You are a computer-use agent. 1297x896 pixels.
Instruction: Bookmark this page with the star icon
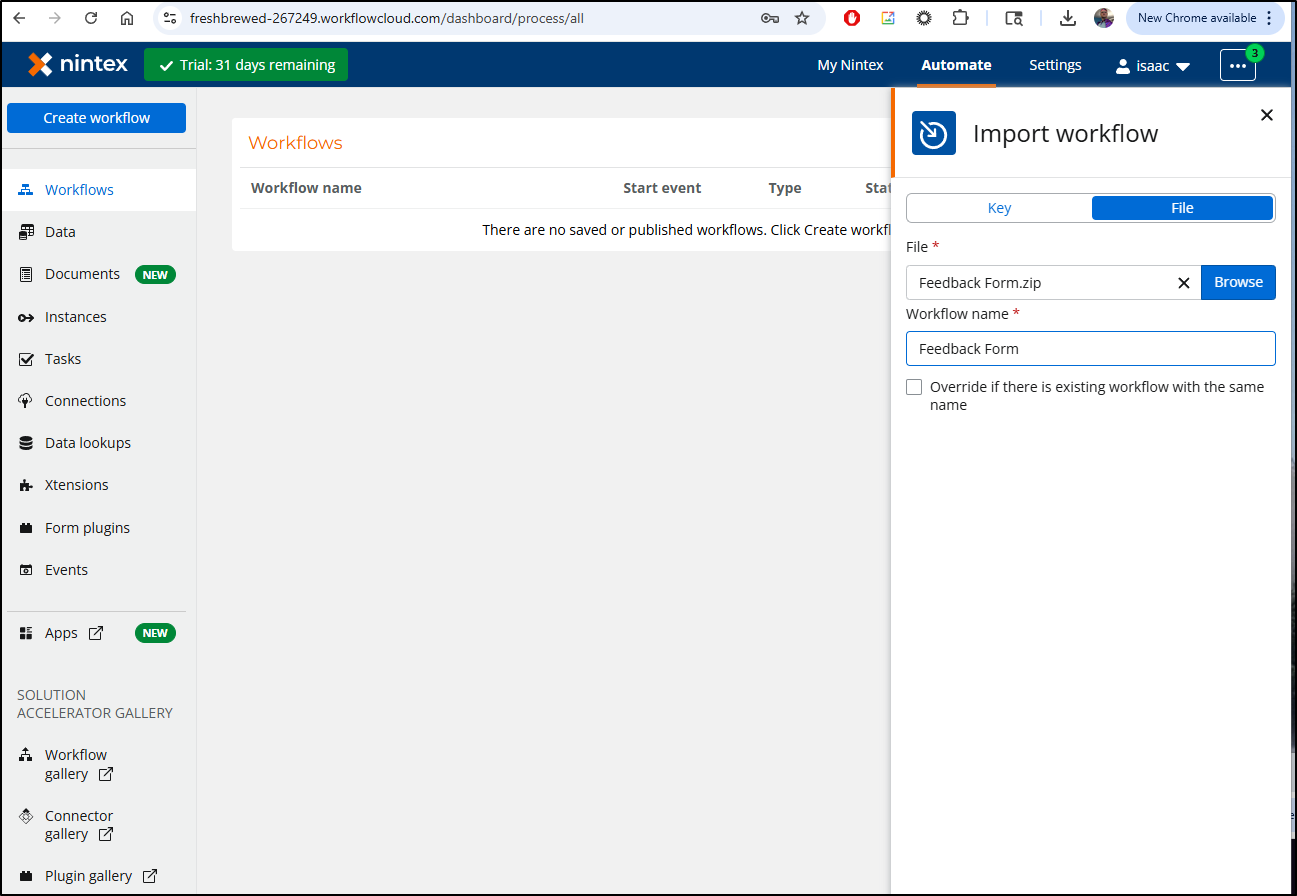[x=802, y=18]
